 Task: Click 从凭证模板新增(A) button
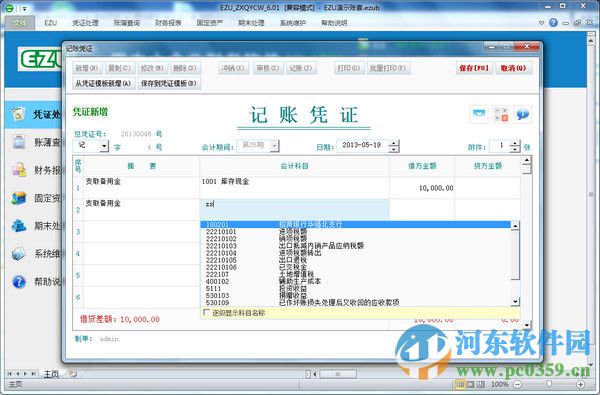pos(103,83)
